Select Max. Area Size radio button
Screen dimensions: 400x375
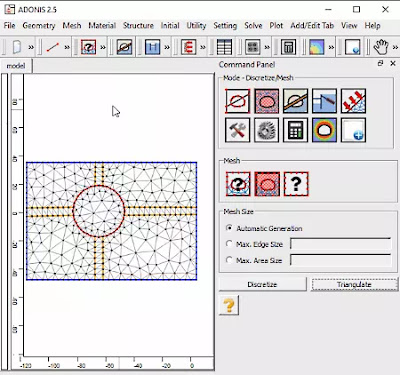tap(229, 260)
